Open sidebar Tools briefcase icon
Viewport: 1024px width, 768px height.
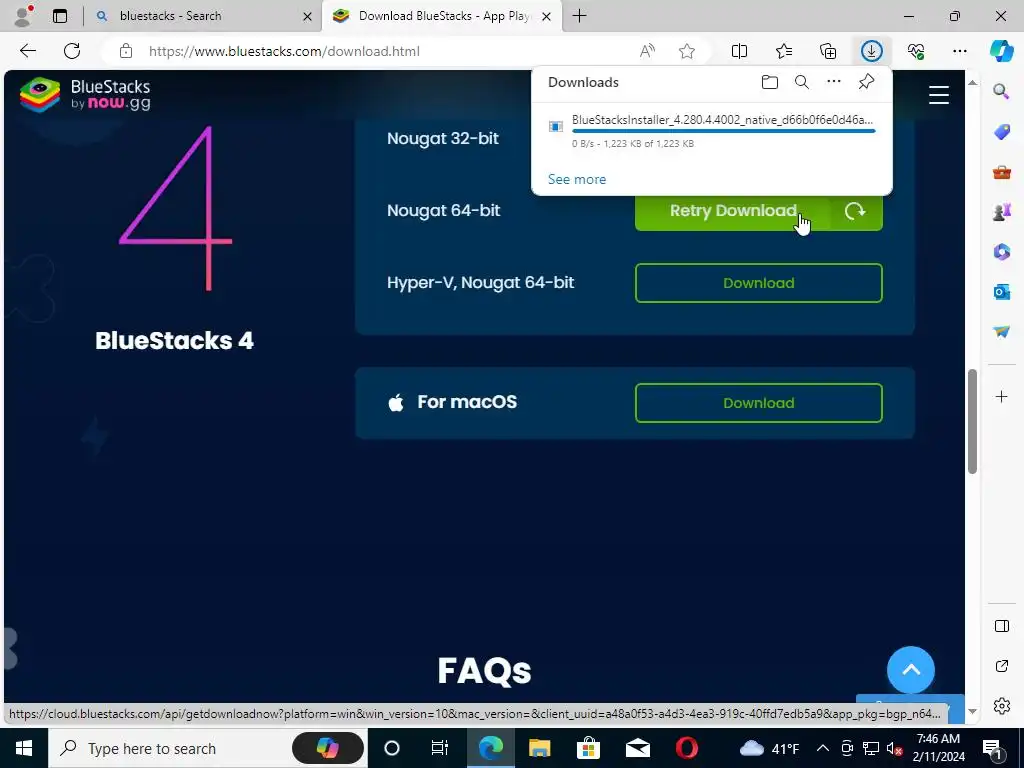(x=1001, y=172)
